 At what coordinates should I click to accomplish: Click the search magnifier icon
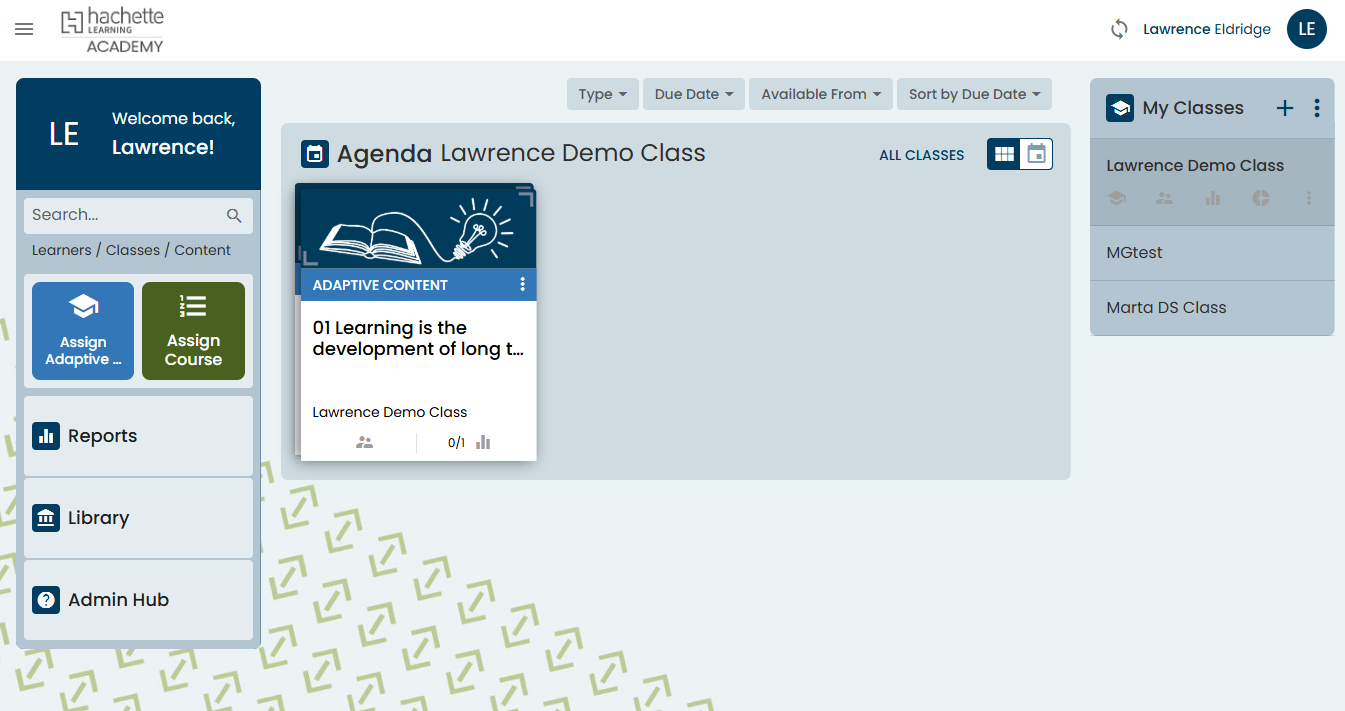(x=234, y=215)
